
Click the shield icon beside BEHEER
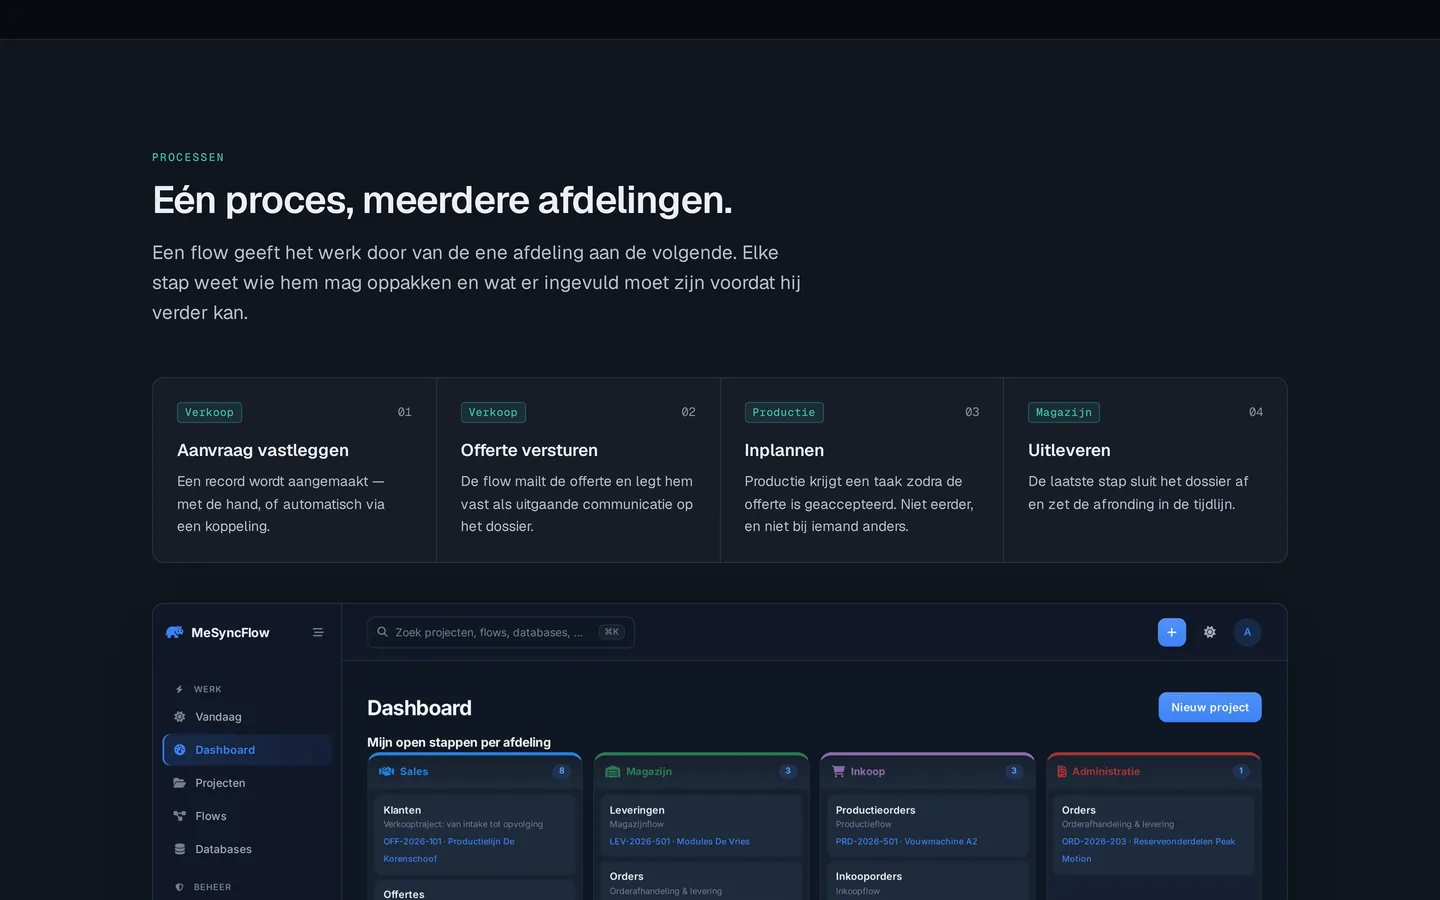(x=179, y=887)
